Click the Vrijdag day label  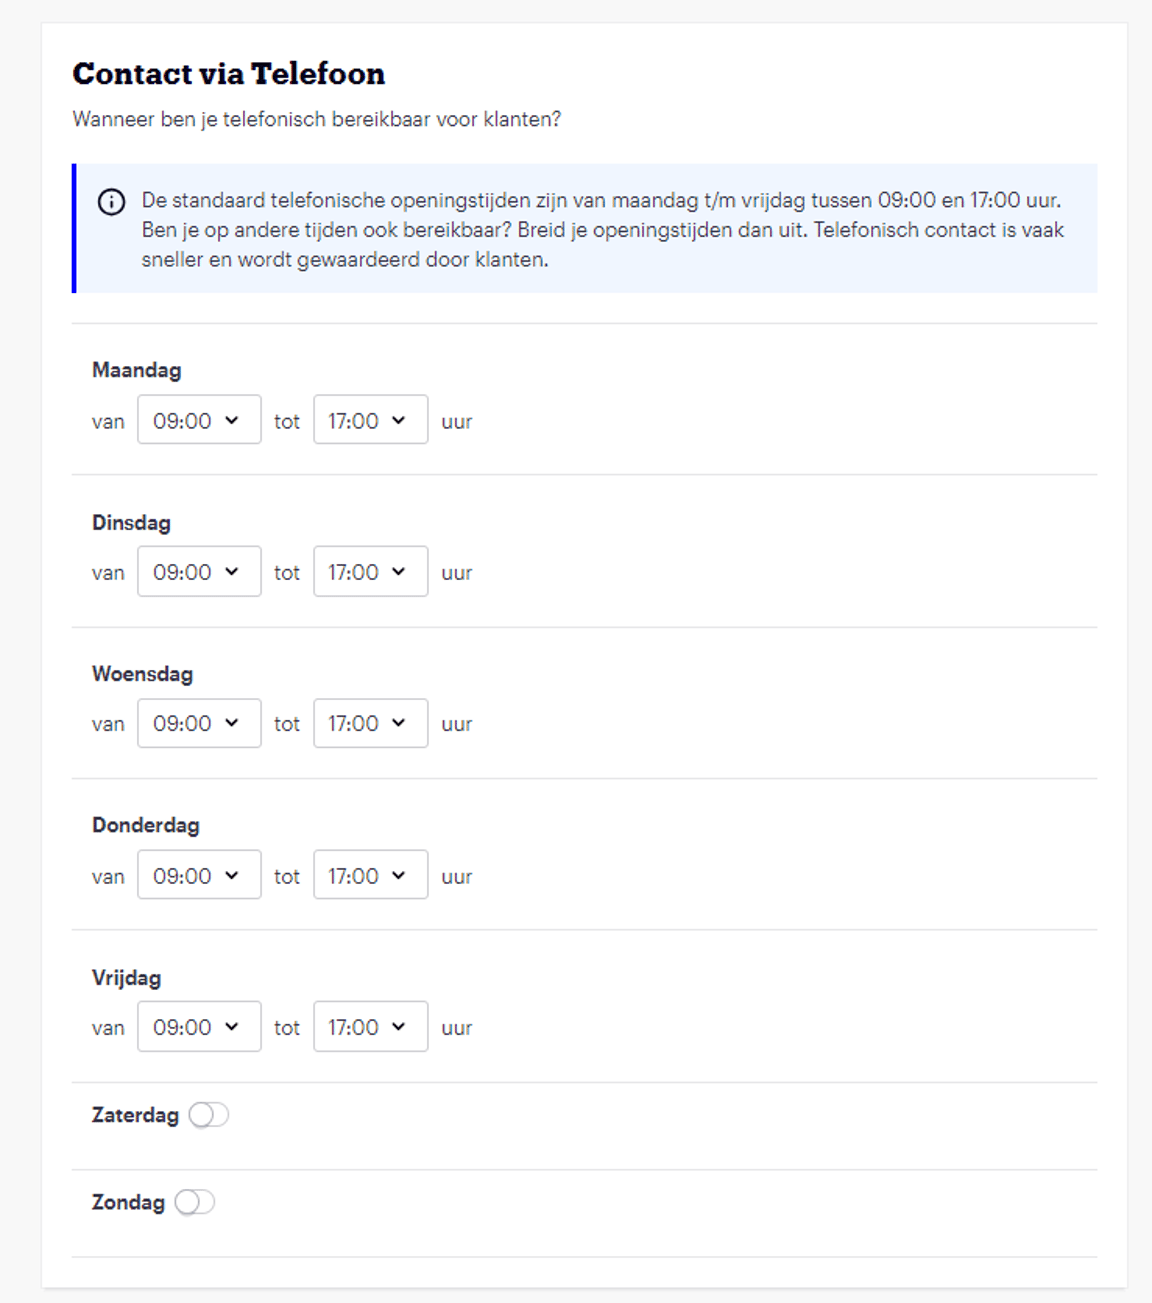point(127,978)
